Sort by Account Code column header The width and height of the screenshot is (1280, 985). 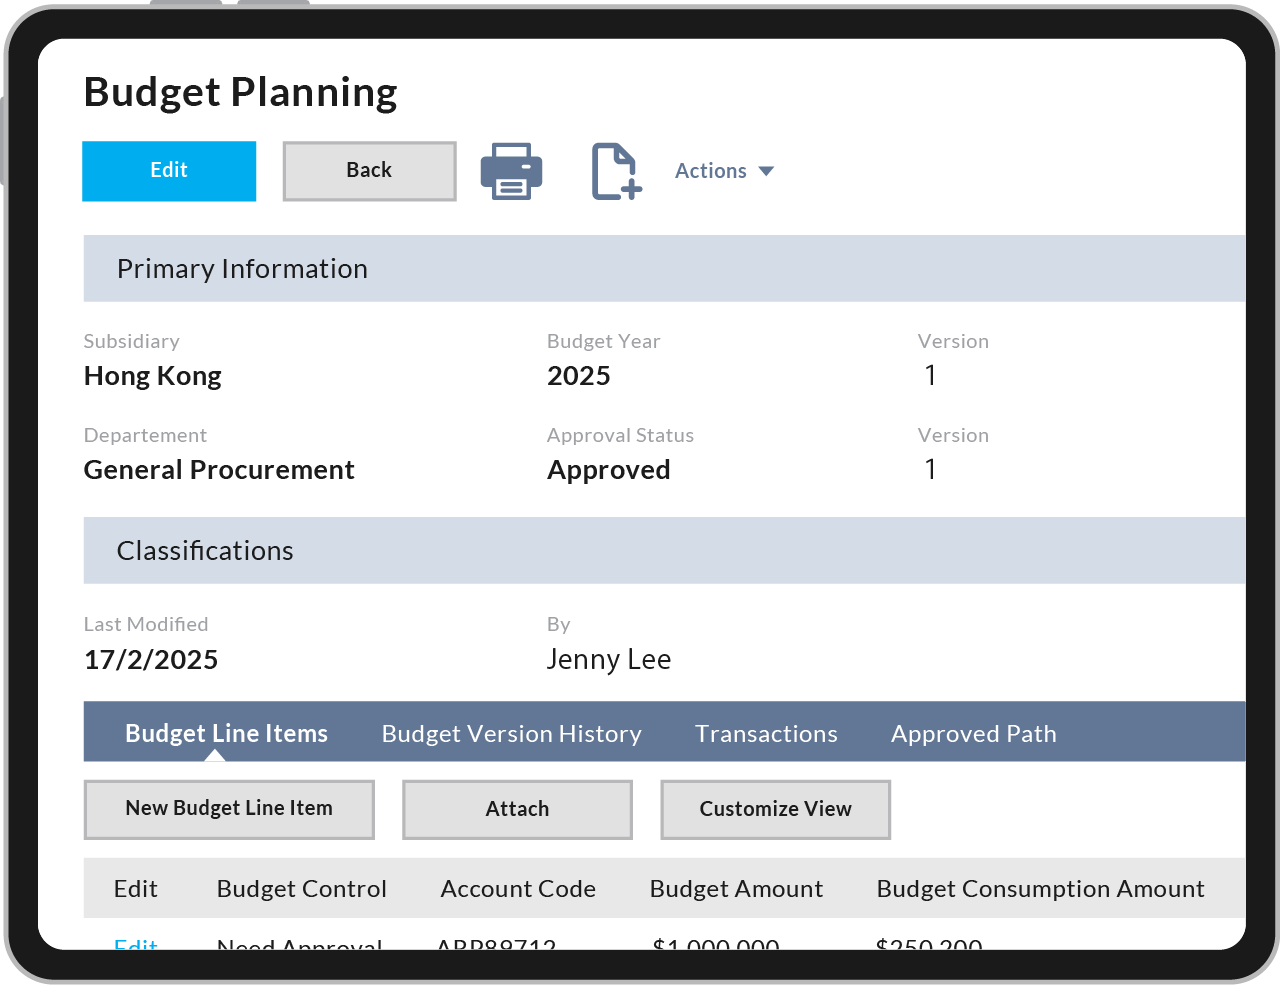pyautogui.click(x=518, y=889)
